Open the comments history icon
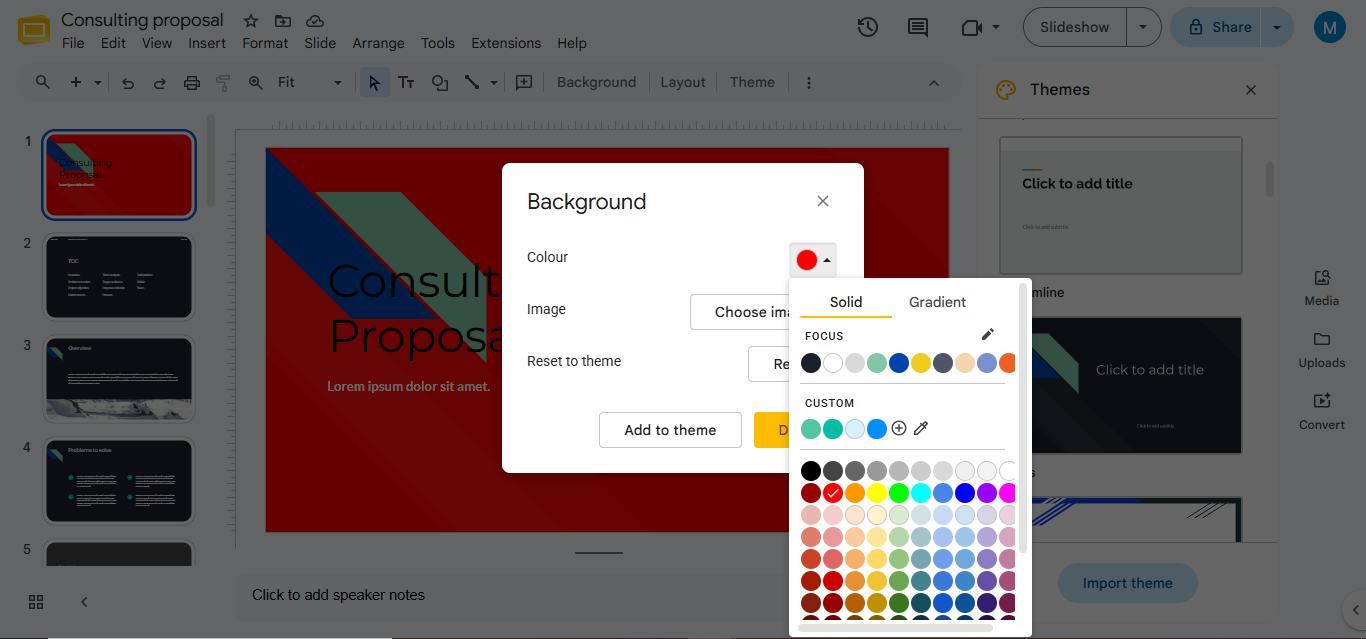 918,27
